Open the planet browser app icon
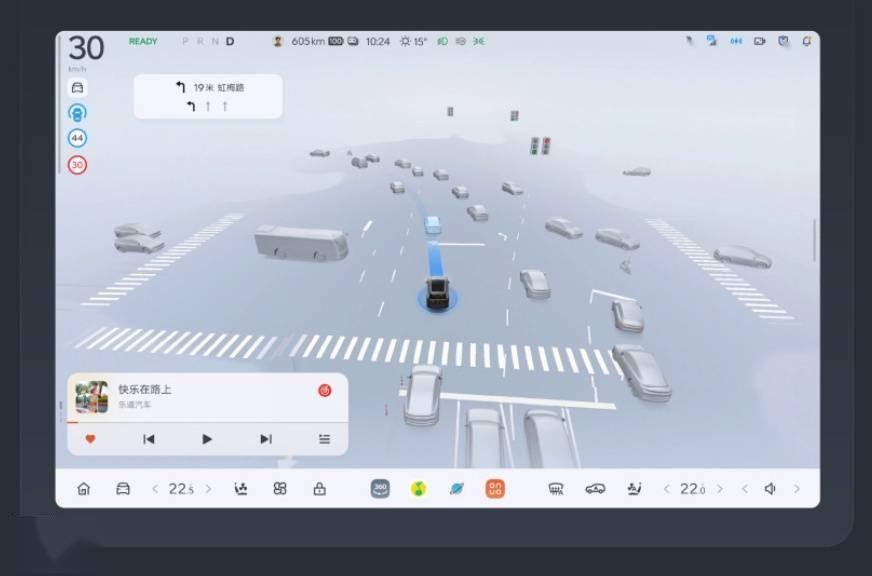 click(457, 489)
